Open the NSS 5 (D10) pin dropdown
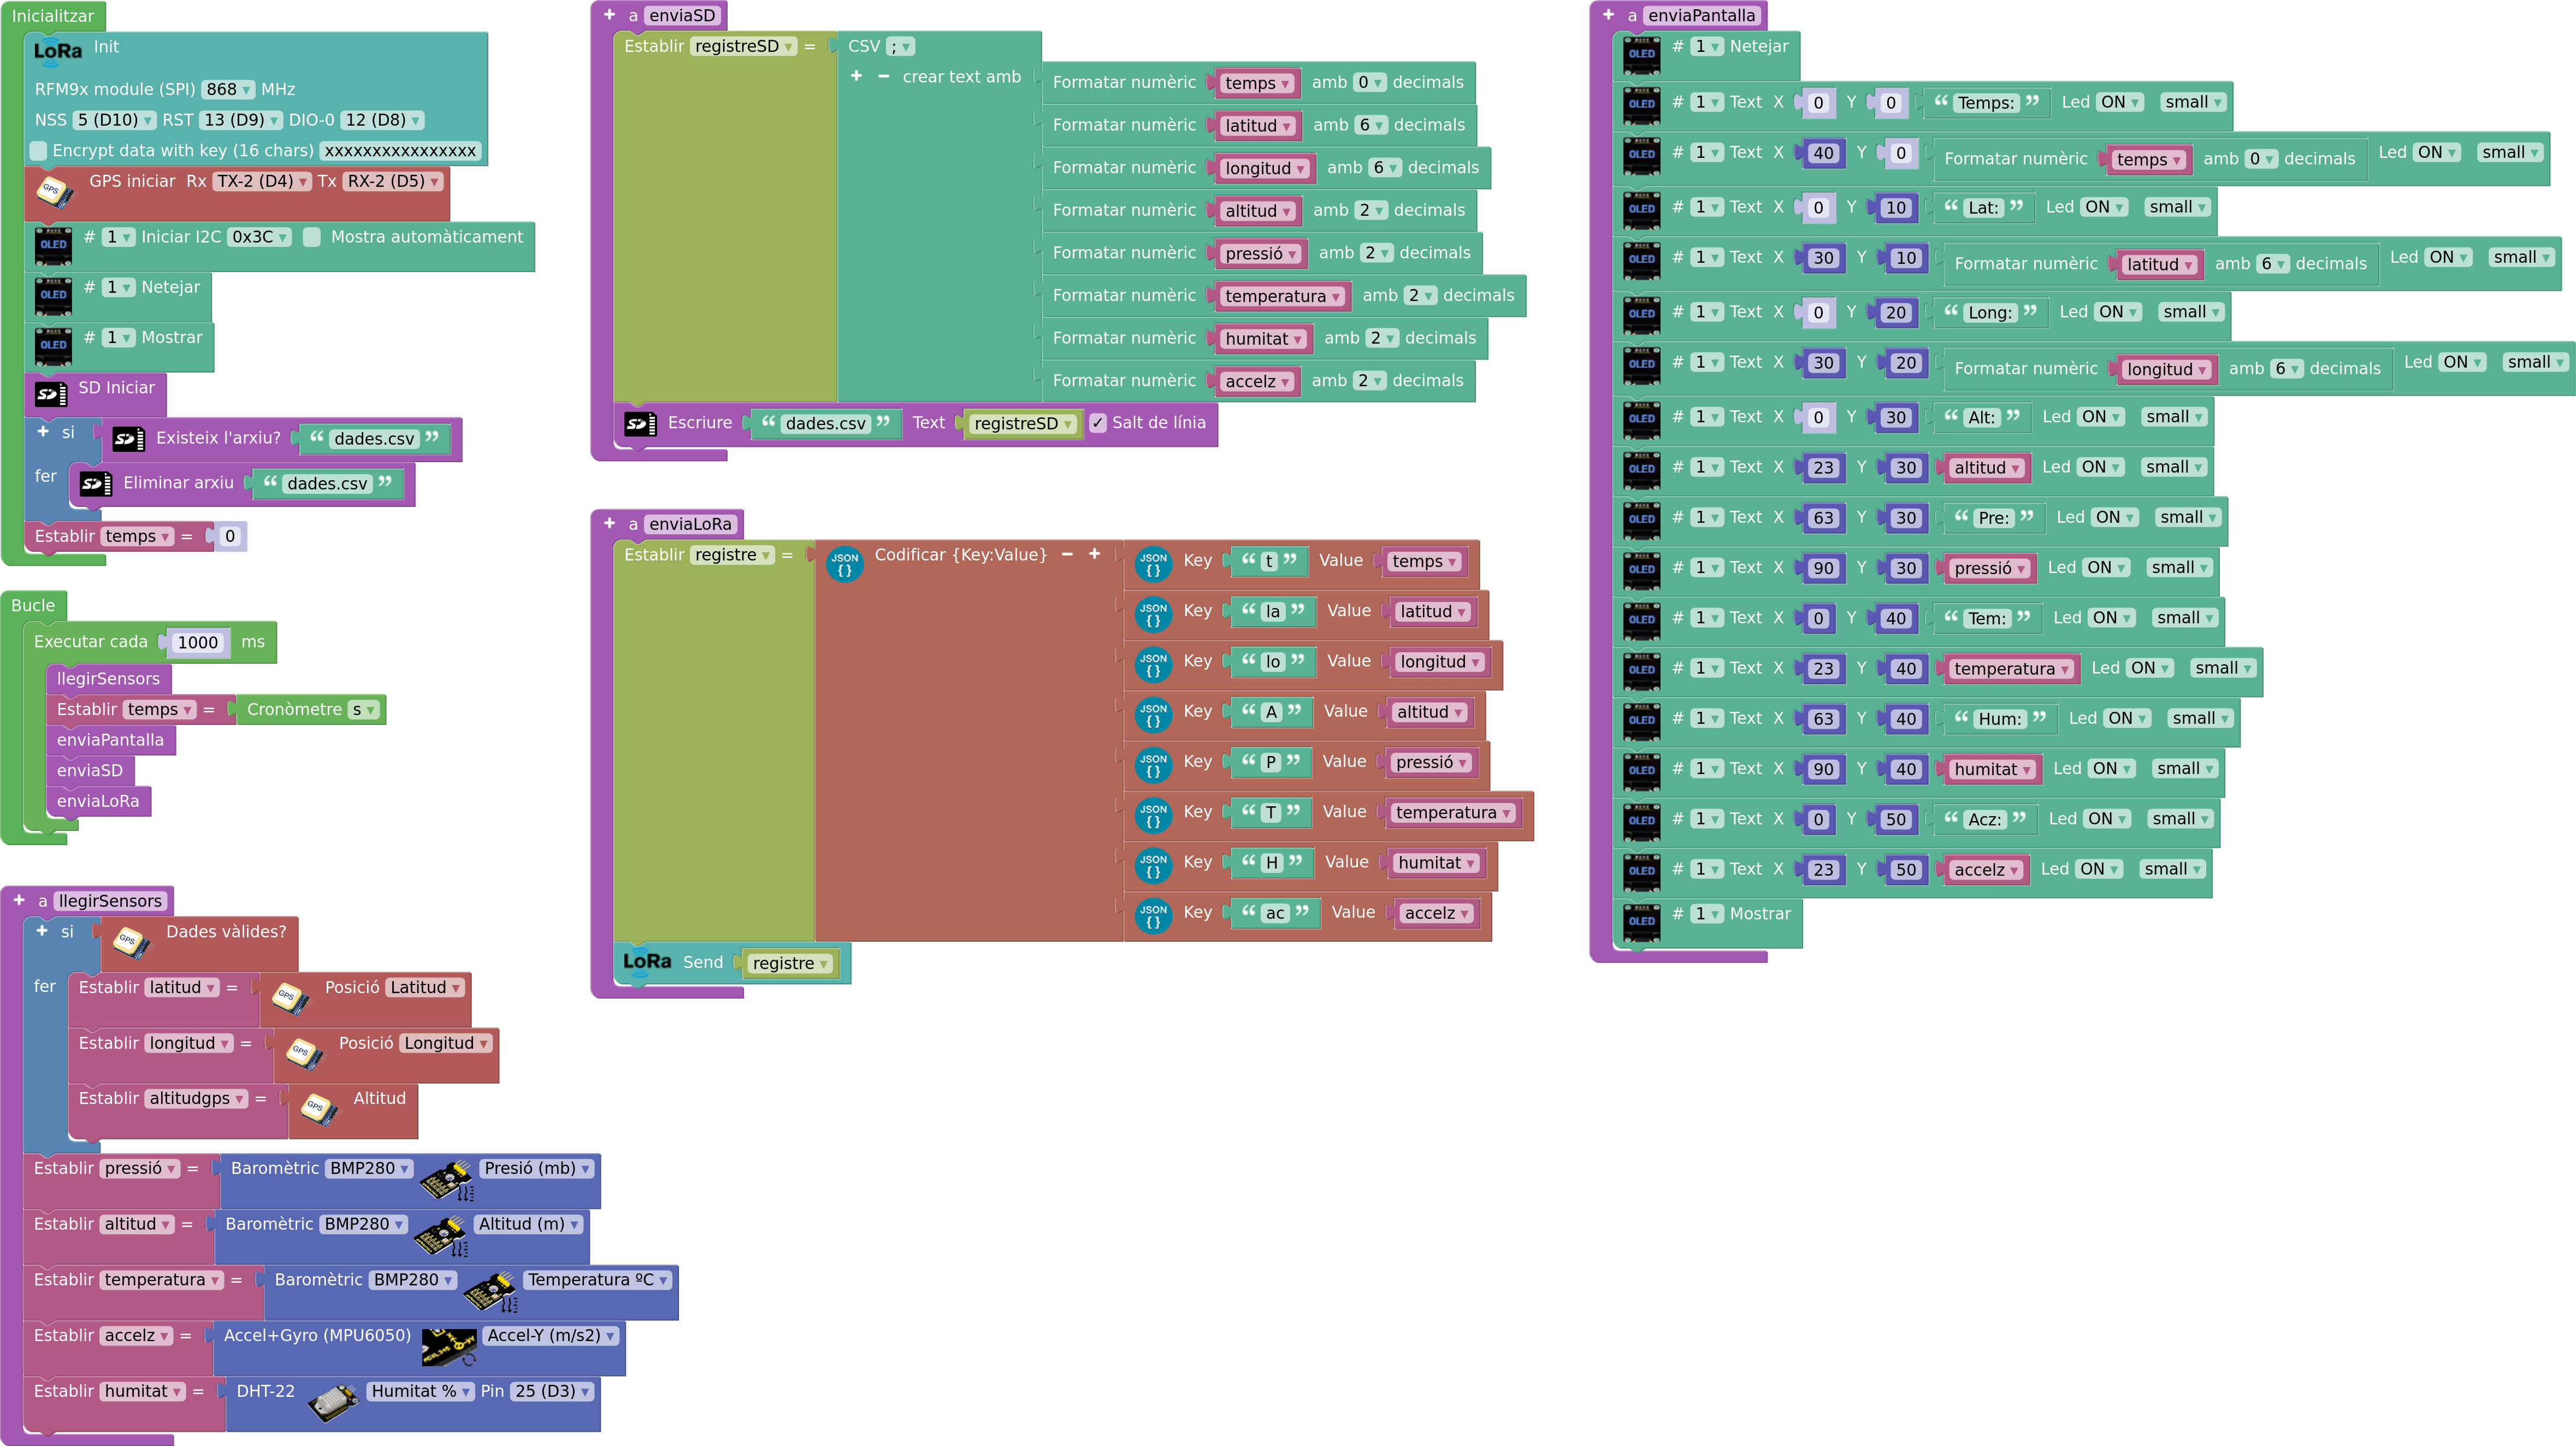Viewport: 2576px width, 1446px height. click(x=115, y=120)
